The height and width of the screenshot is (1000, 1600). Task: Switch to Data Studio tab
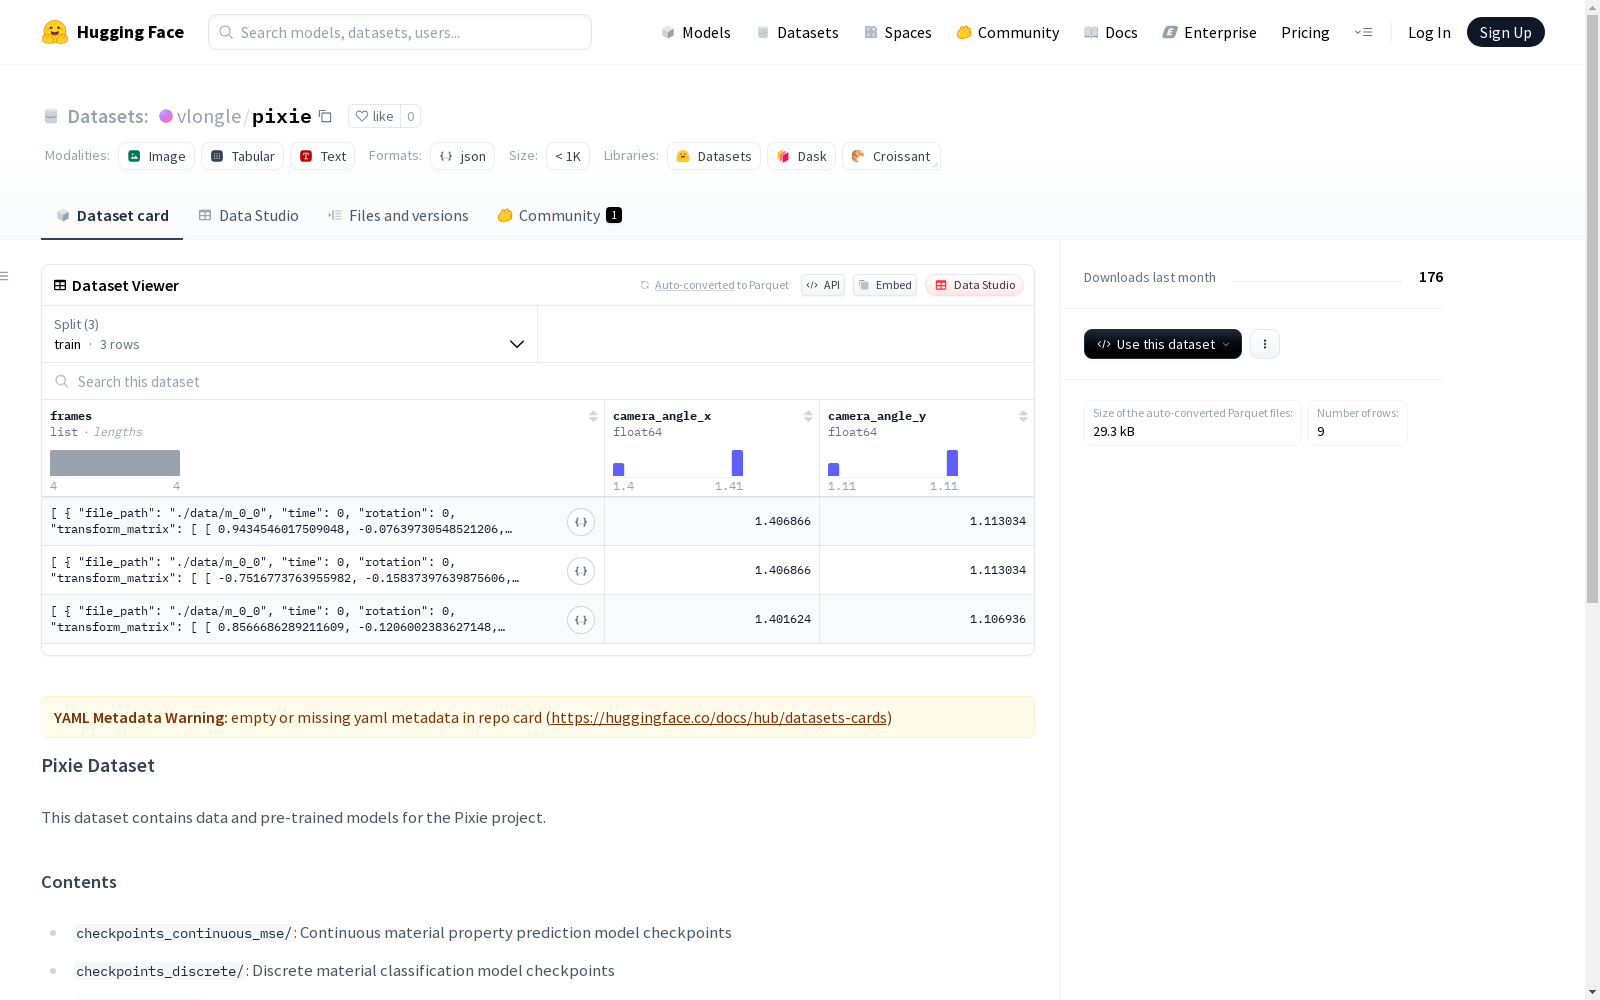[249, 216]
